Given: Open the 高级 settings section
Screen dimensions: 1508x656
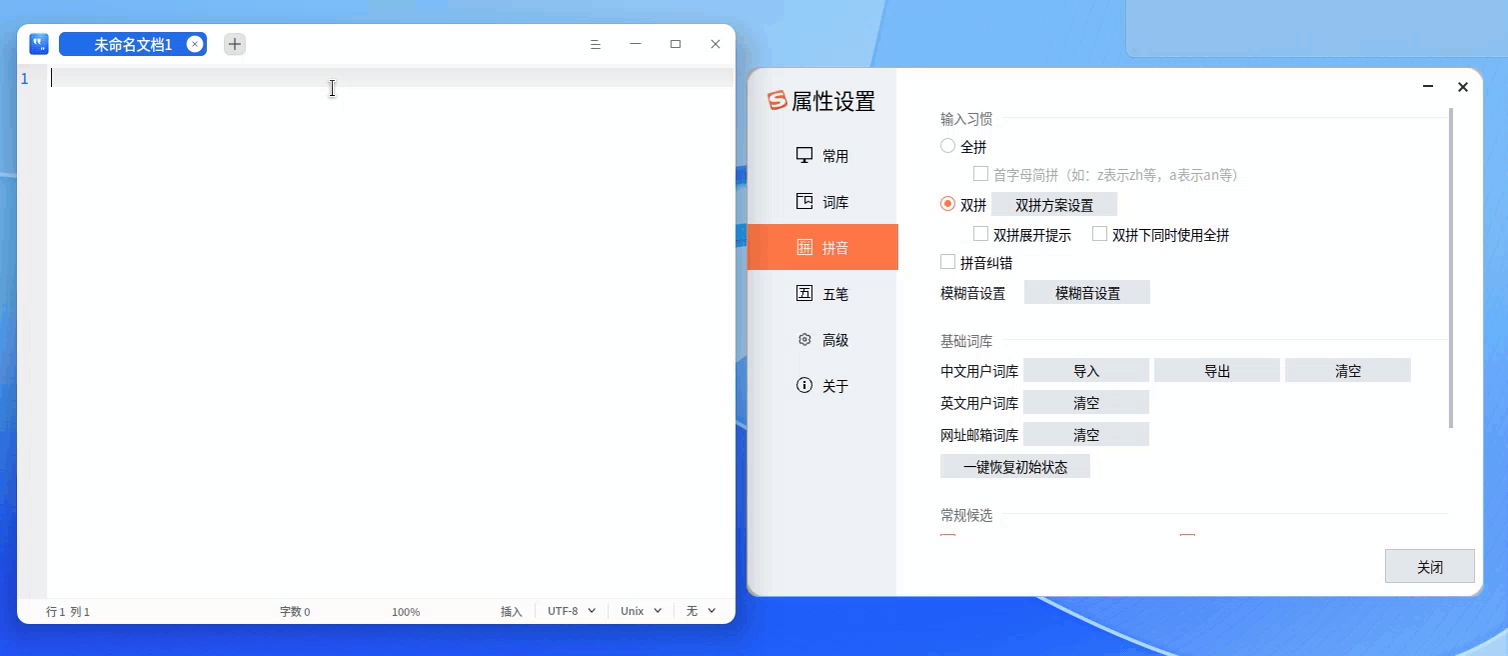Looking at the screenshot, I should coord(822,340).
